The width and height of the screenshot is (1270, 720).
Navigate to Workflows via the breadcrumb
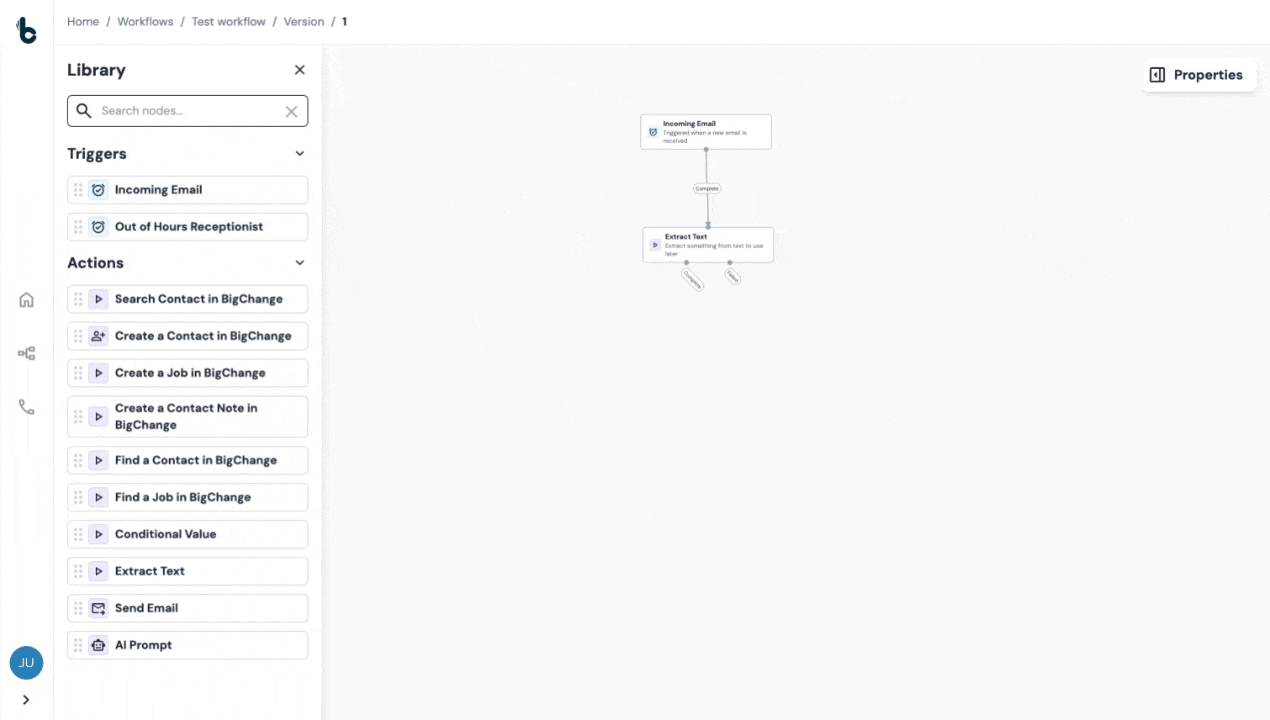[x=145, y=21]
